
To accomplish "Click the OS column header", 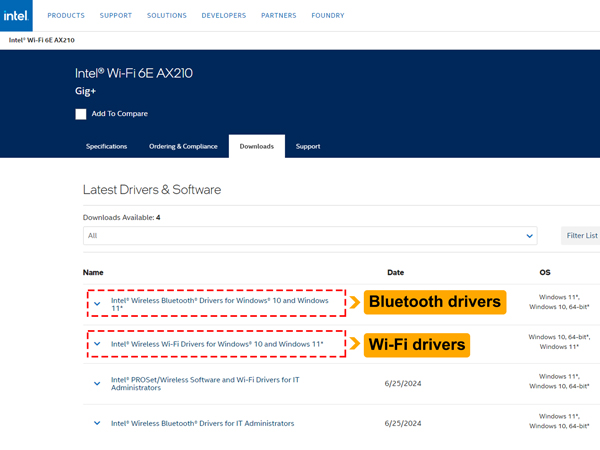I will 545,272.
